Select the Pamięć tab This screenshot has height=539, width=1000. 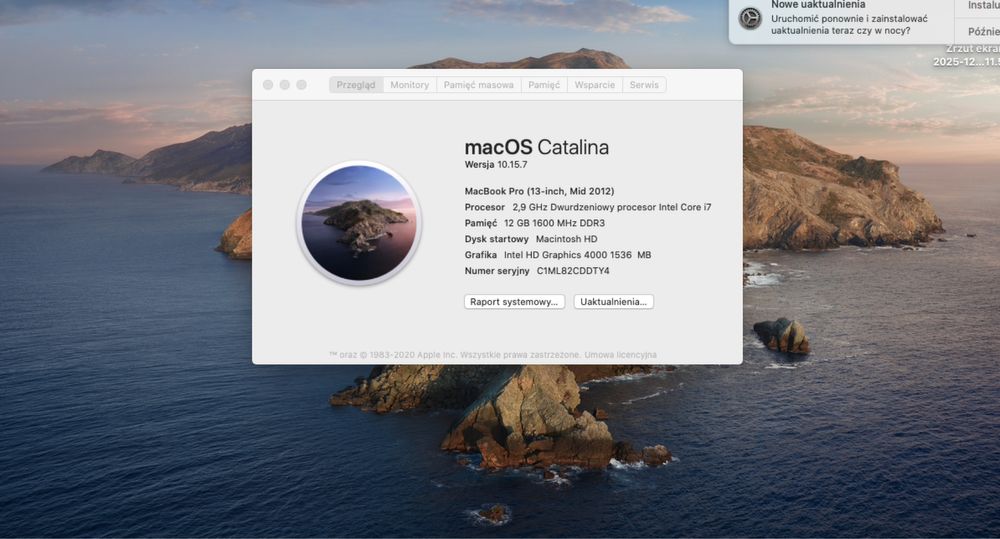tap(544, 85)
